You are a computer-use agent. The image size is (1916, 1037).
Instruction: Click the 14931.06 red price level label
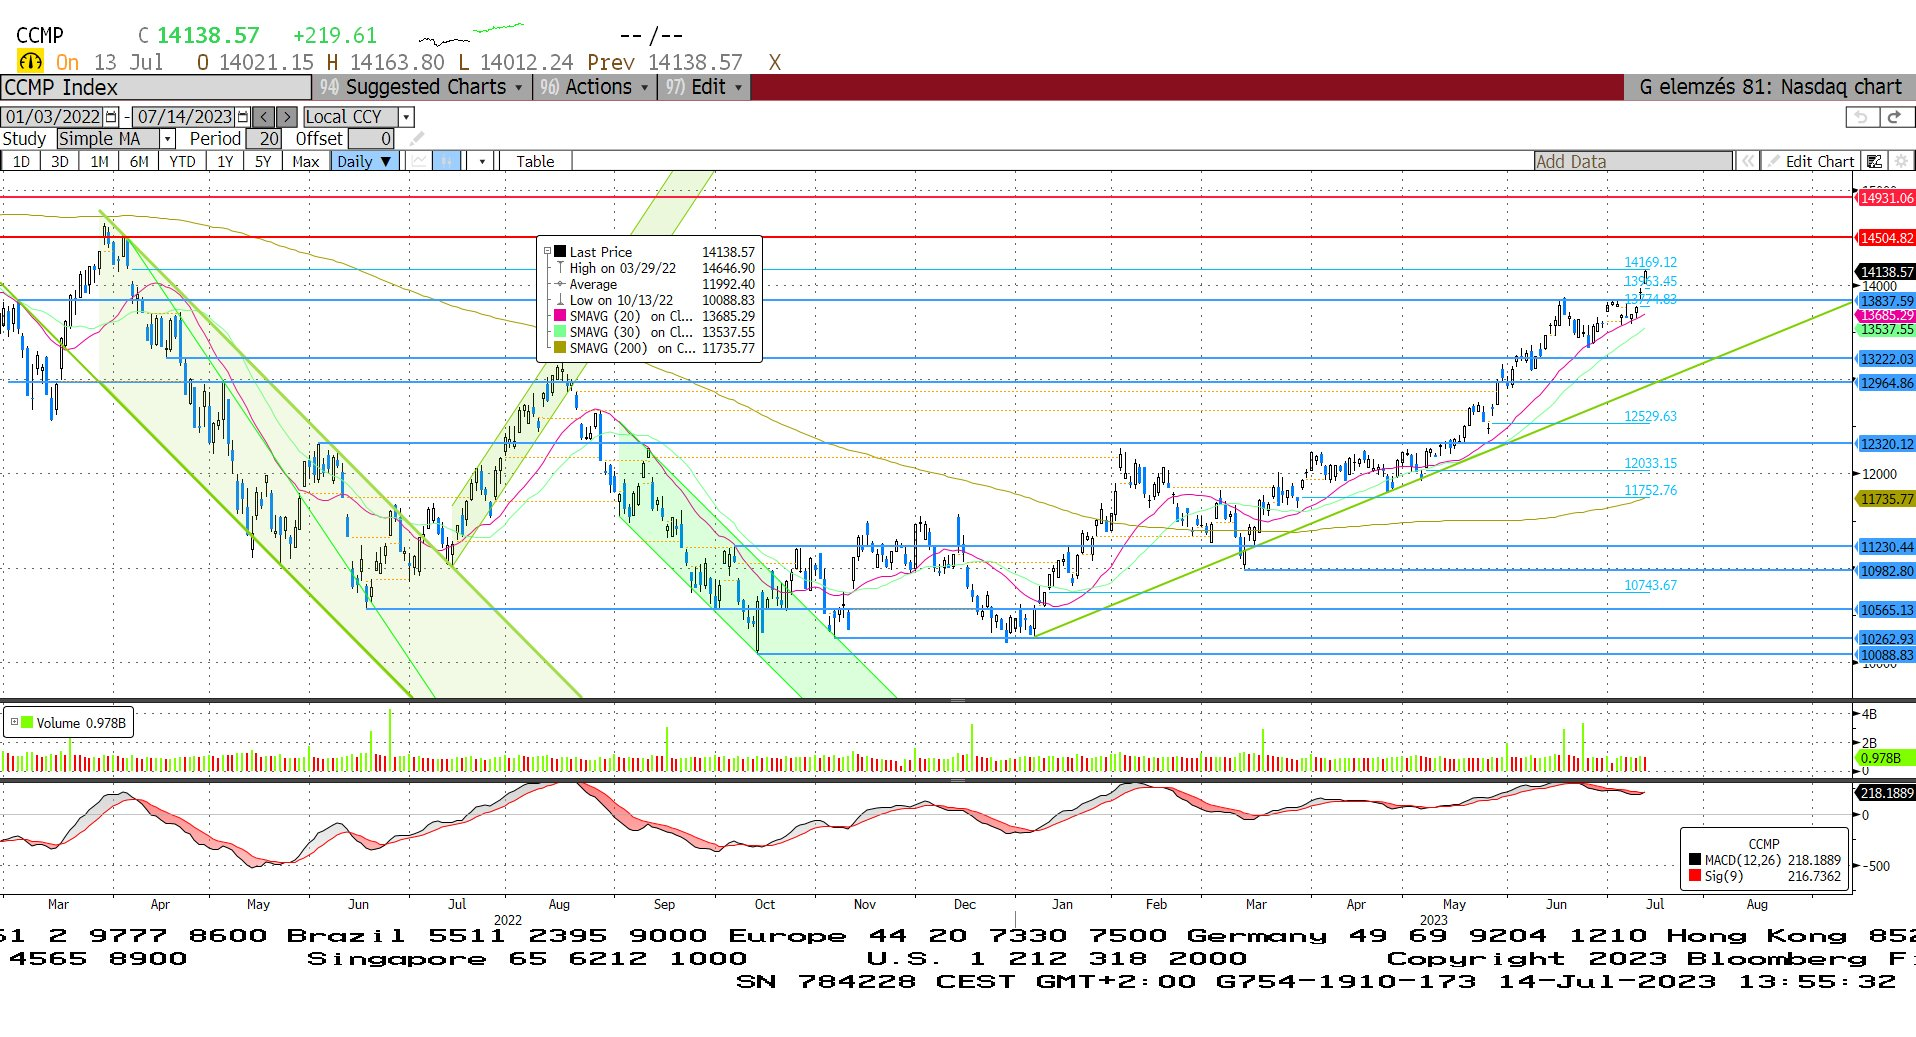click(x=1886, y=198)
